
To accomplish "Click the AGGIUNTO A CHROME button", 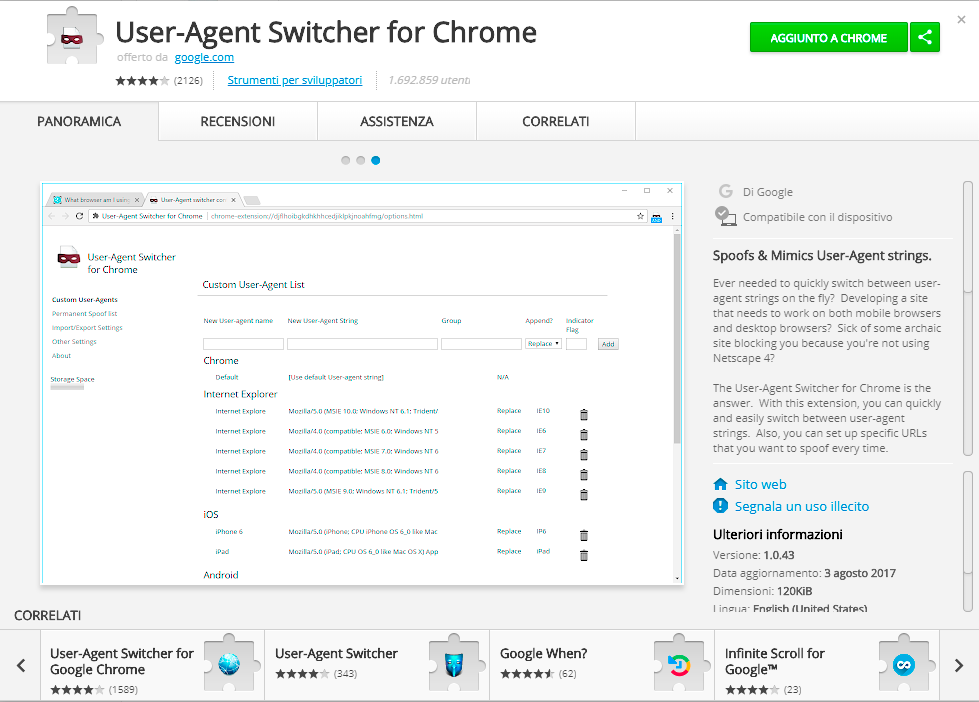I will (x=828, y=36).
